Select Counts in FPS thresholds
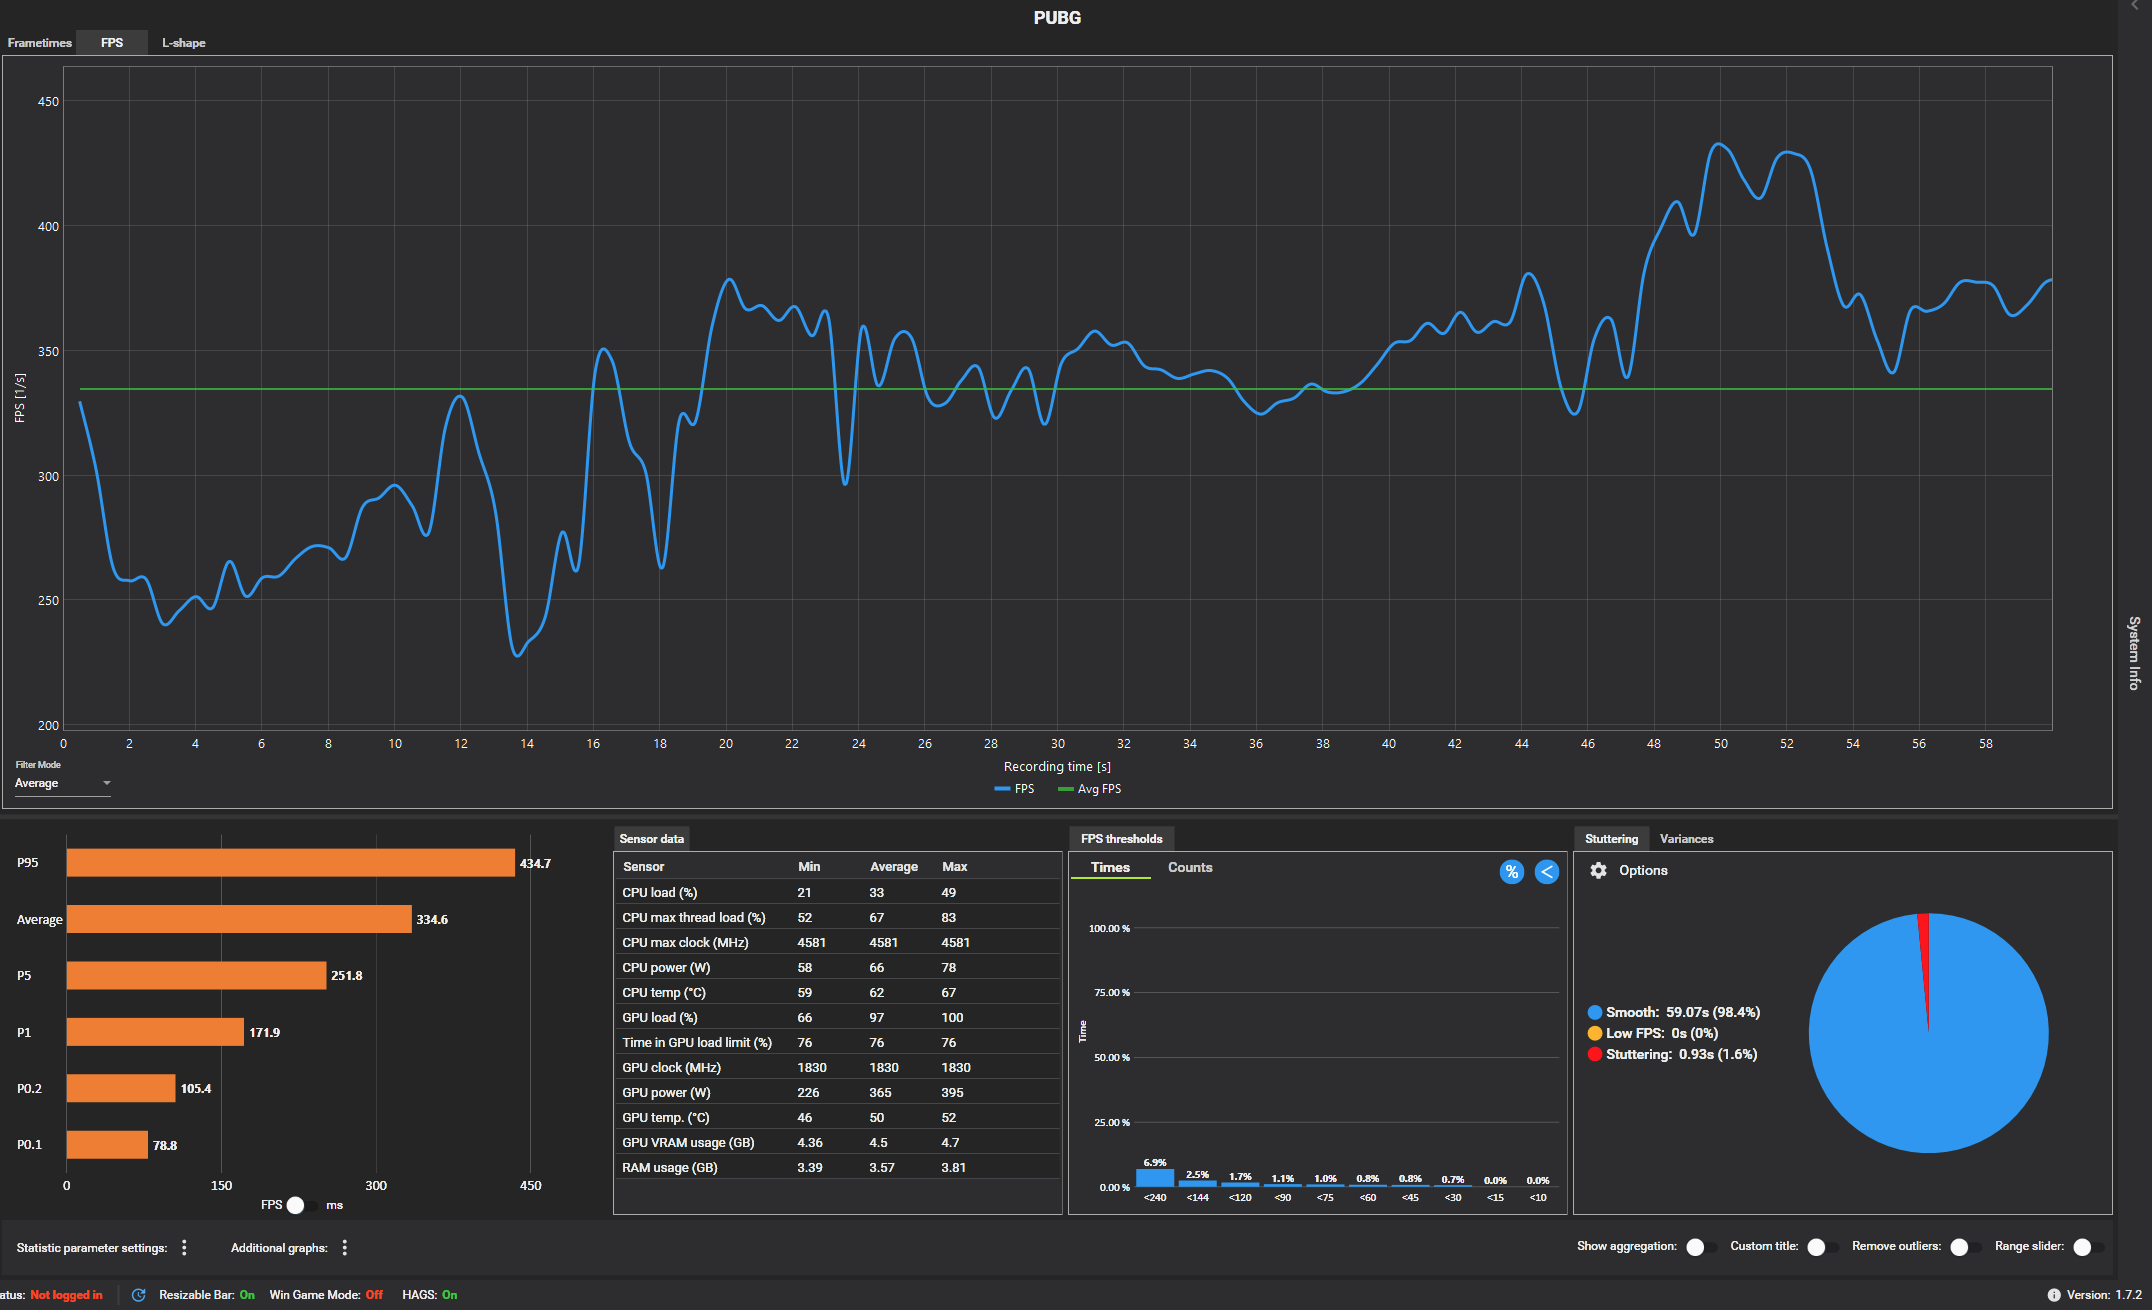The image size is (2152, 1310). tap(1190, 867)
